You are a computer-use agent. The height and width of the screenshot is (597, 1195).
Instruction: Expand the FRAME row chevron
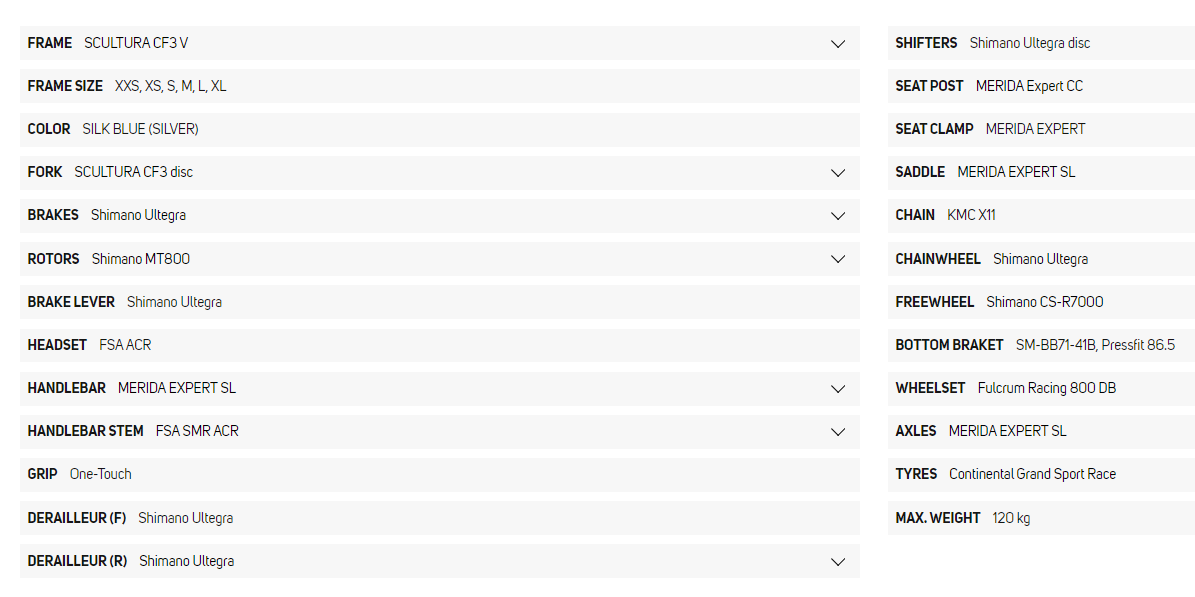tap(838, 44)
